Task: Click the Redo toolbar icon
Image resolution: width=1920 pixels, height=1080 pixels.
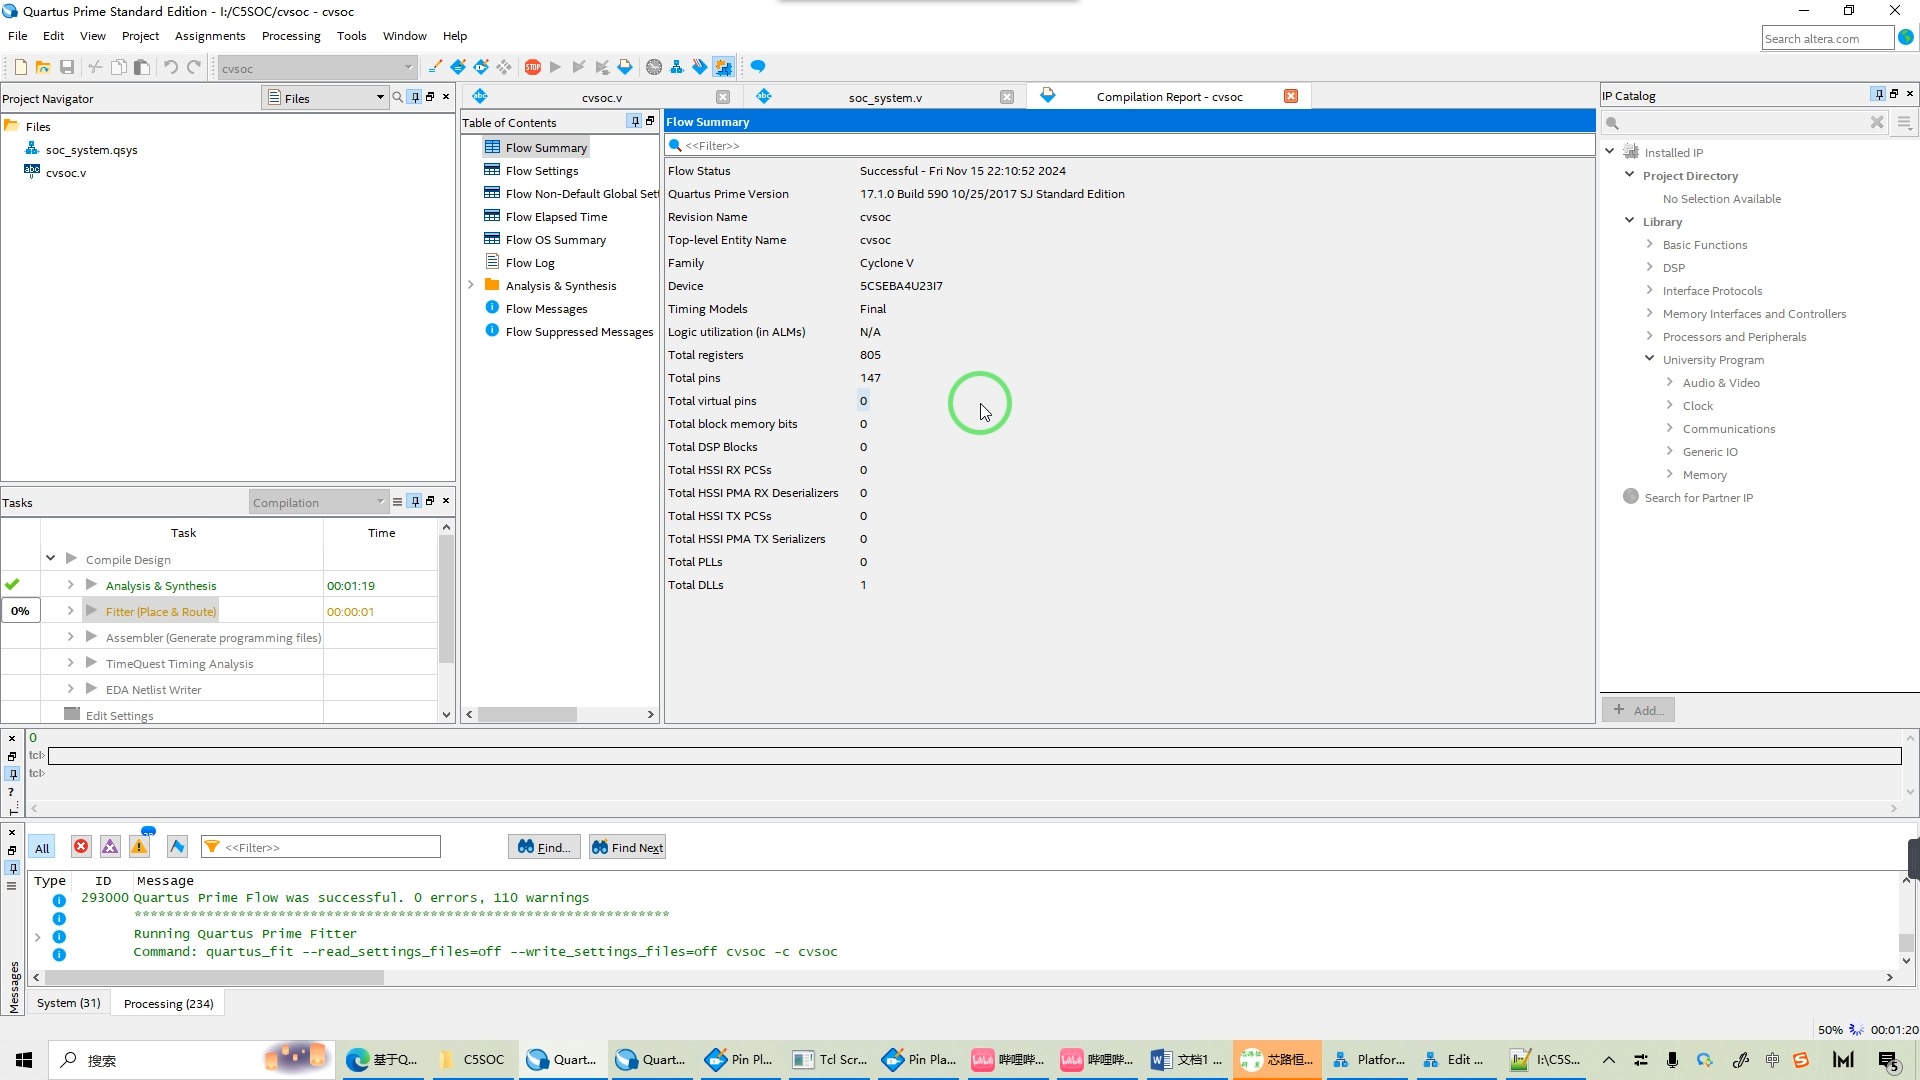Action: pyautogui.click(x=194, y=67)
